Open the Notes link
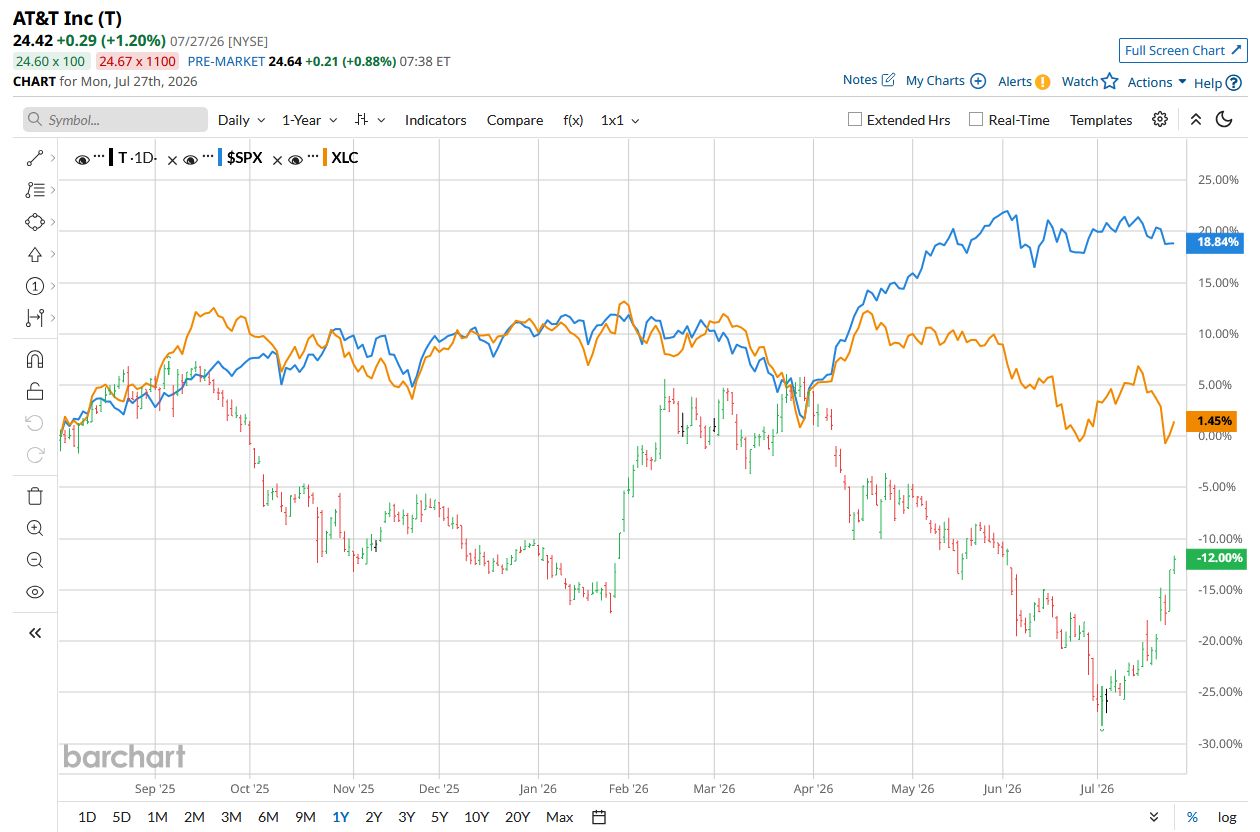 [868, 80]
